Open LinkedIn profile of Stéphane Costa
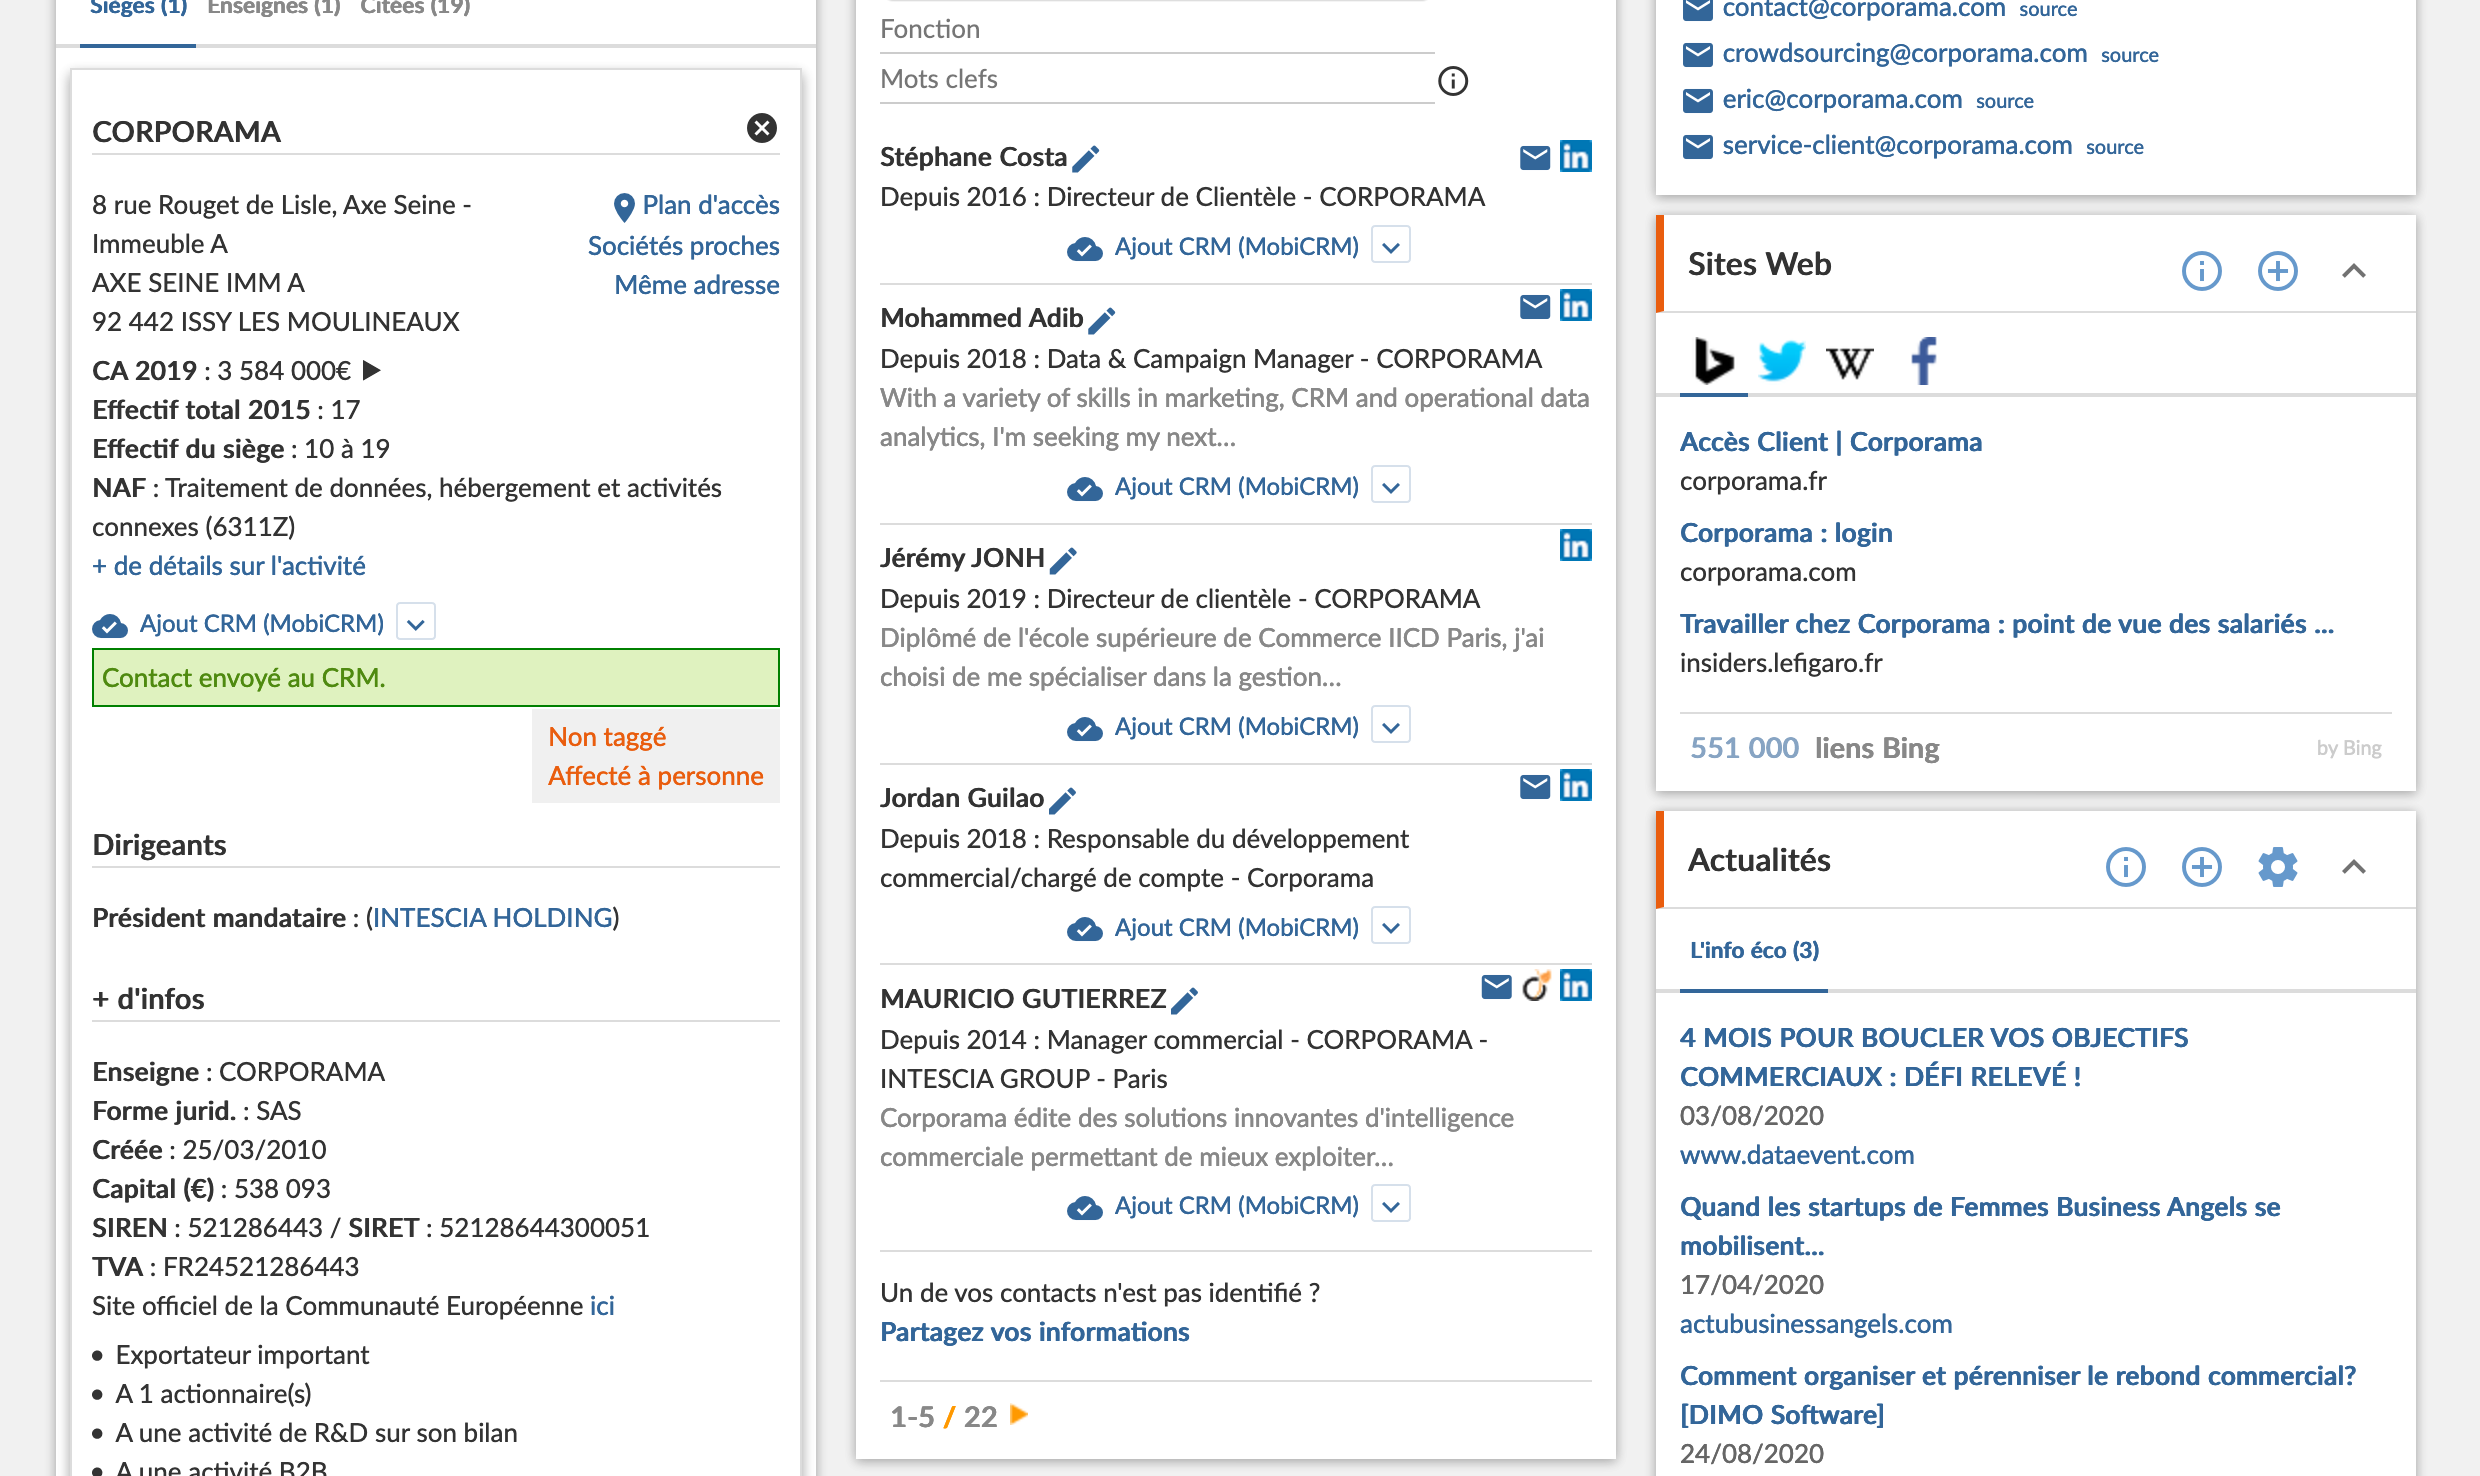This screenshot has width=2480, height=1476. (1575, 157)
